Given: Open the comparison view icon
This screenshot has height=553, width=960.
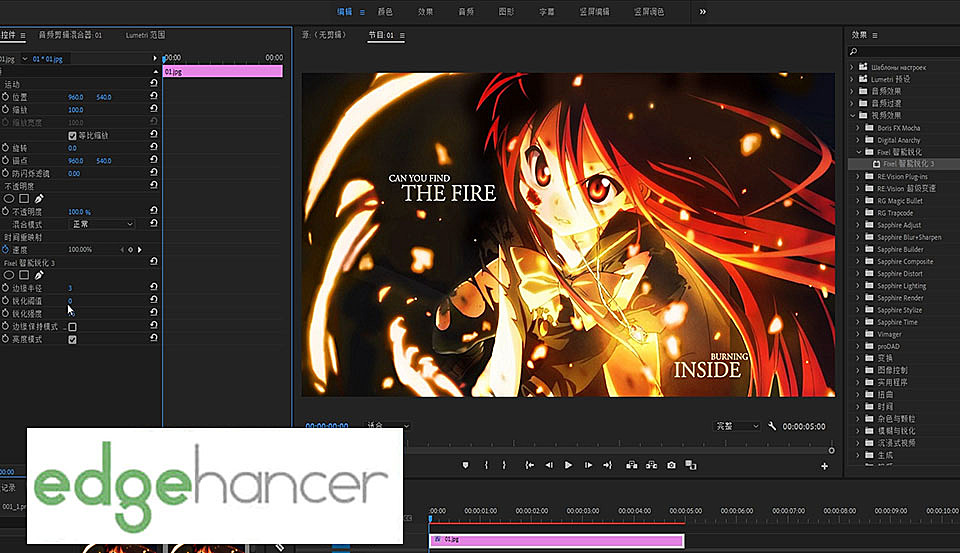Looking at the screenshot, I should click(691, 465).
